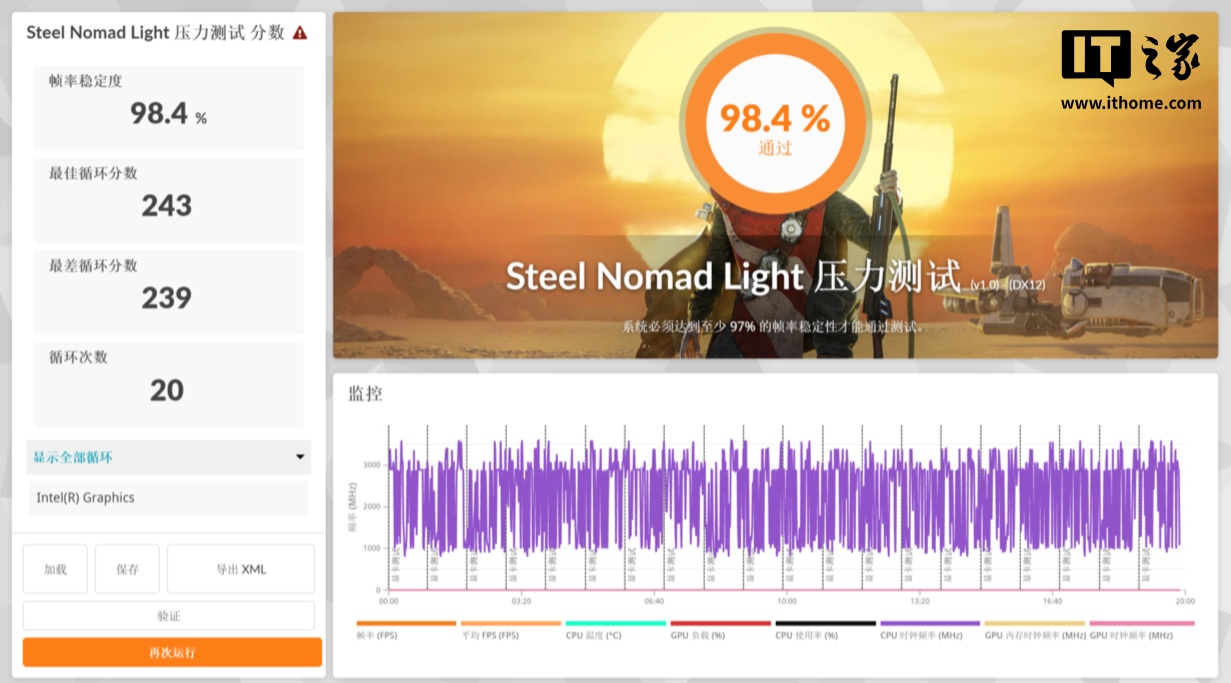Click the black CPU 使用率 color swatch
The width and height of the screenshot is (1231, 683).
(825, 623)
